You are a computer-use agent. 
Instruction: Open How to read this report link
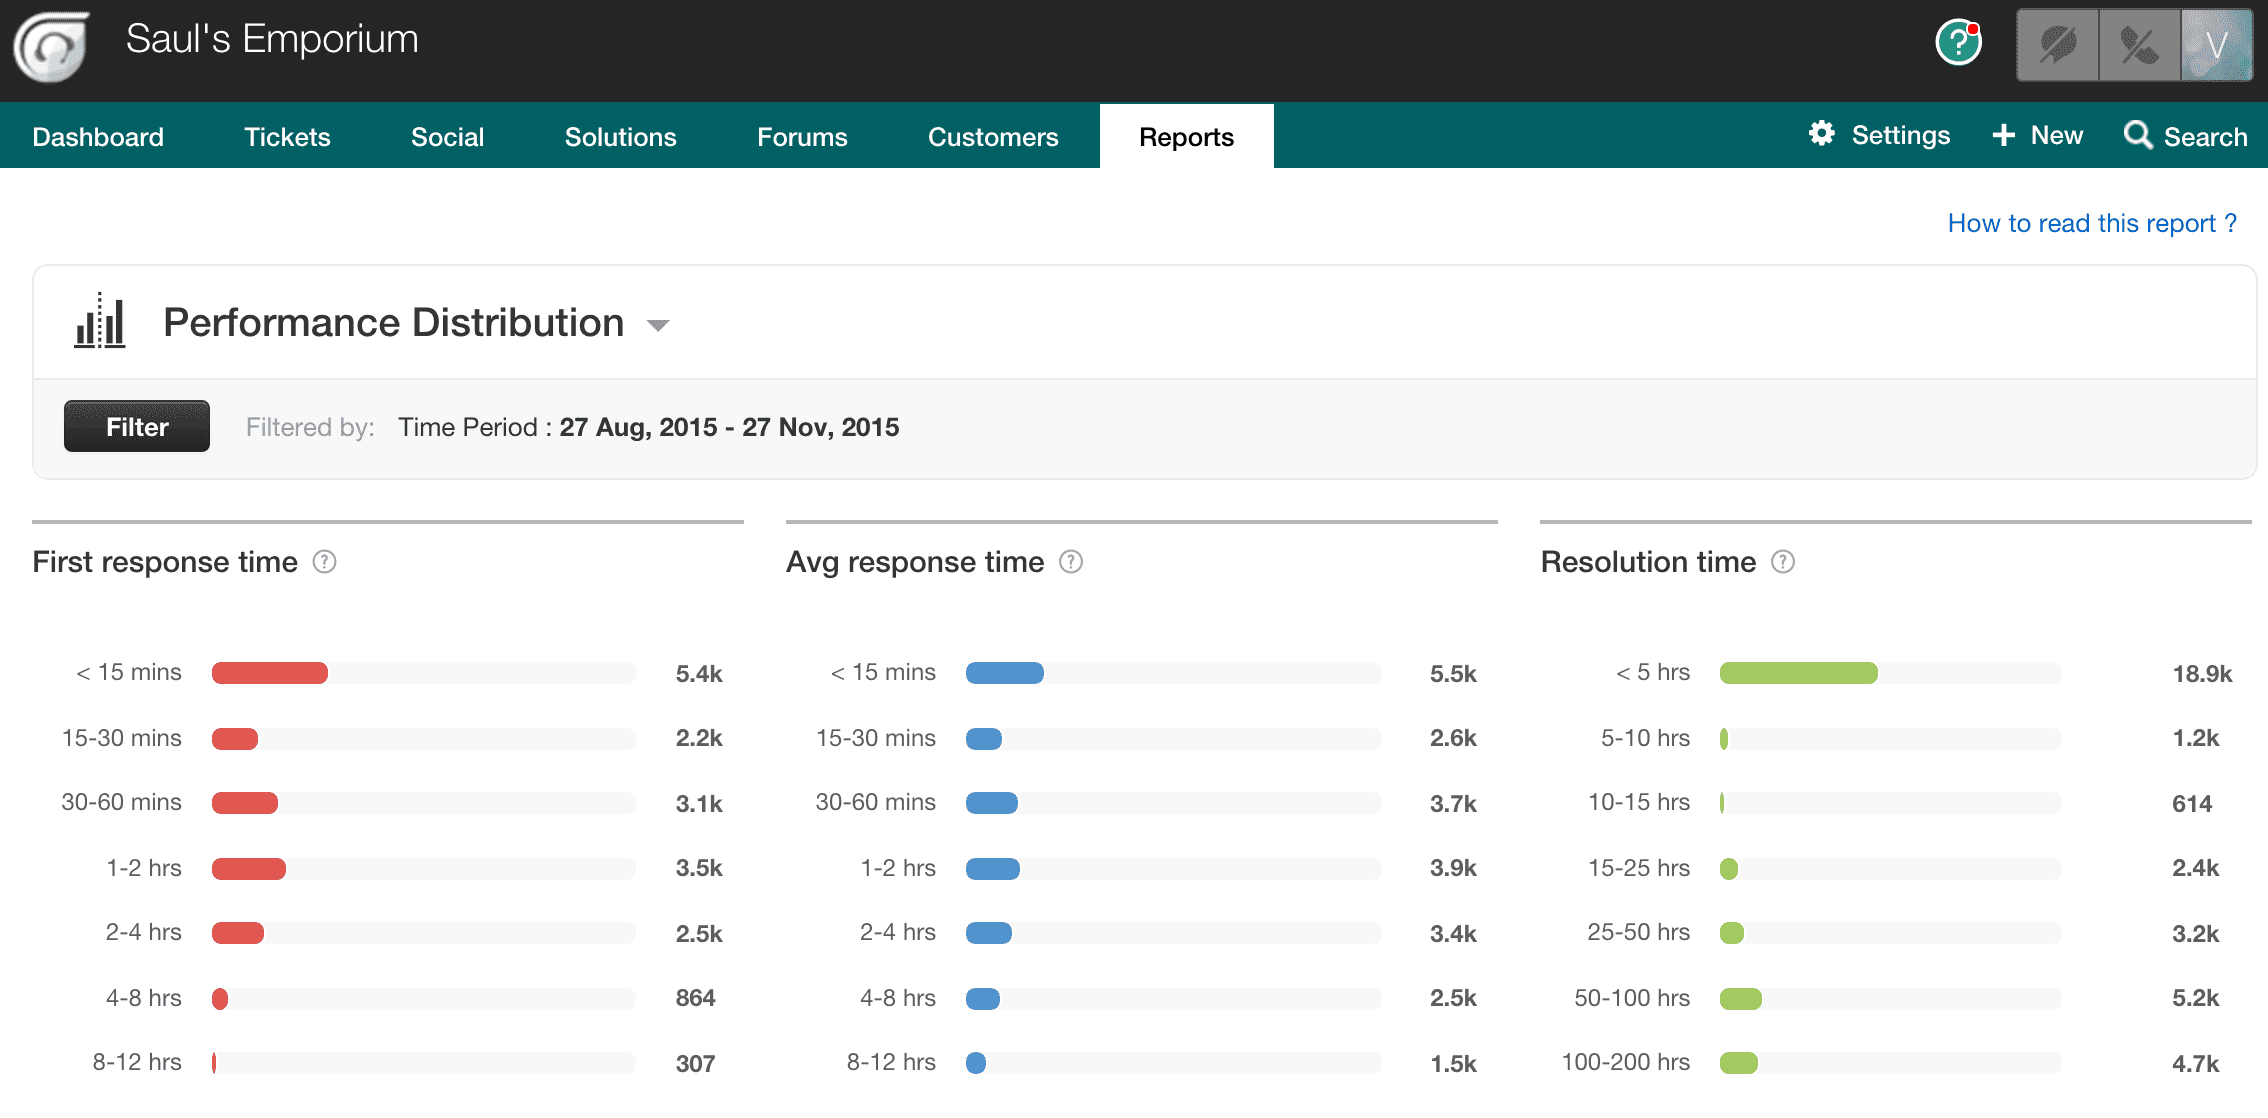pos(2091,223)
